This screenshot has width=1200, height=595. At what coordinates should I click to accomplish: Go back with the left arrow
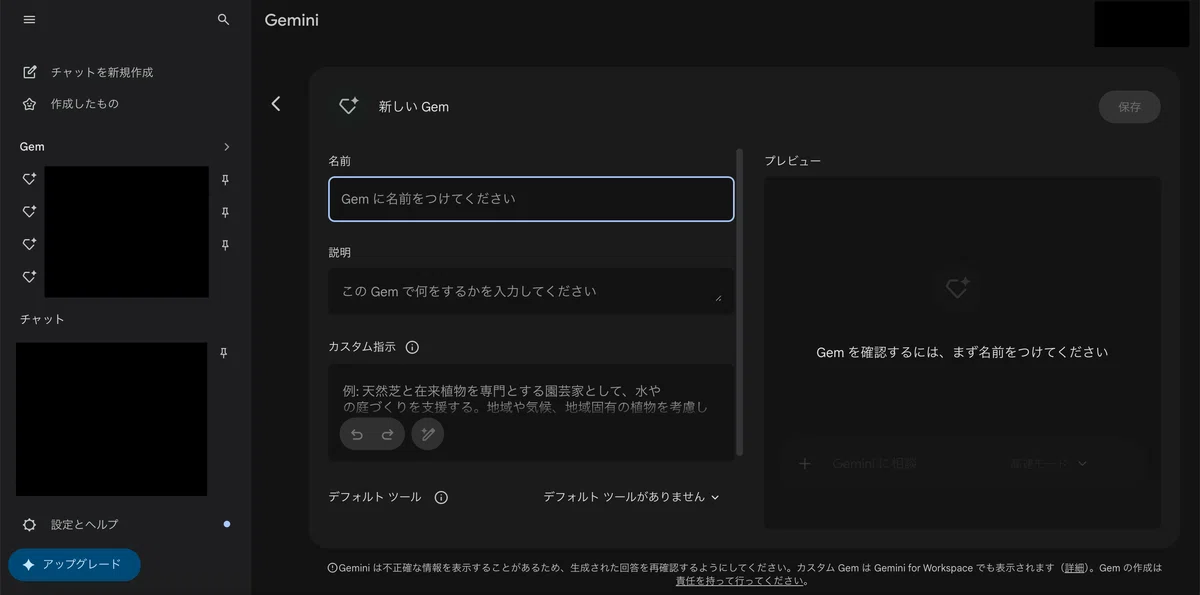click(x=276, y=104)
